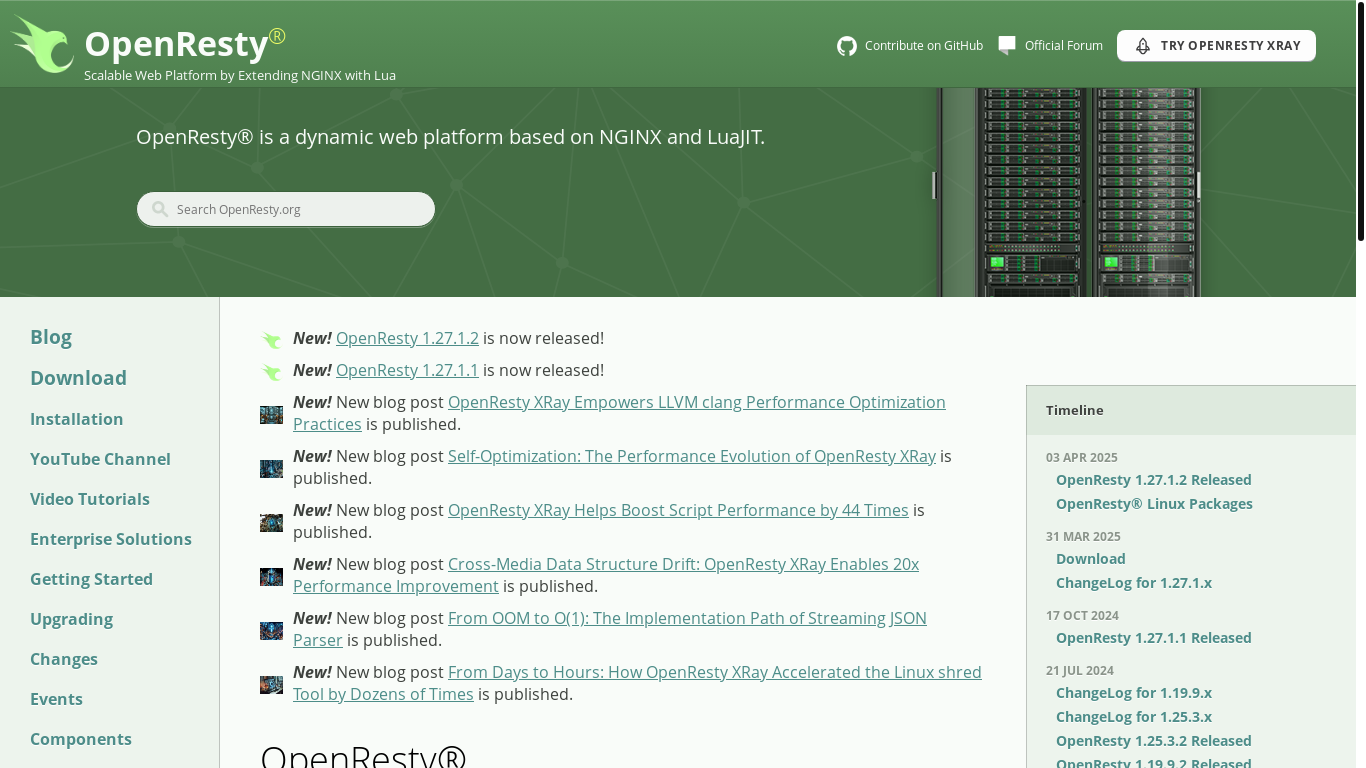Open Getting Started in the sidebar
Image resolution: width=1366 pixels, height=768 pixels.
point(91,579)
